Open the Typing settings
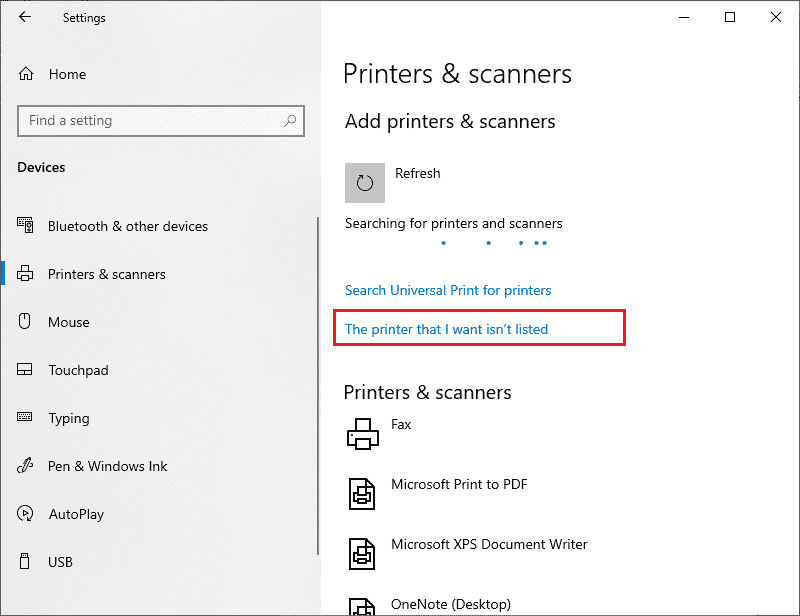This screenshot has width=800, height=616. [69, 418]
